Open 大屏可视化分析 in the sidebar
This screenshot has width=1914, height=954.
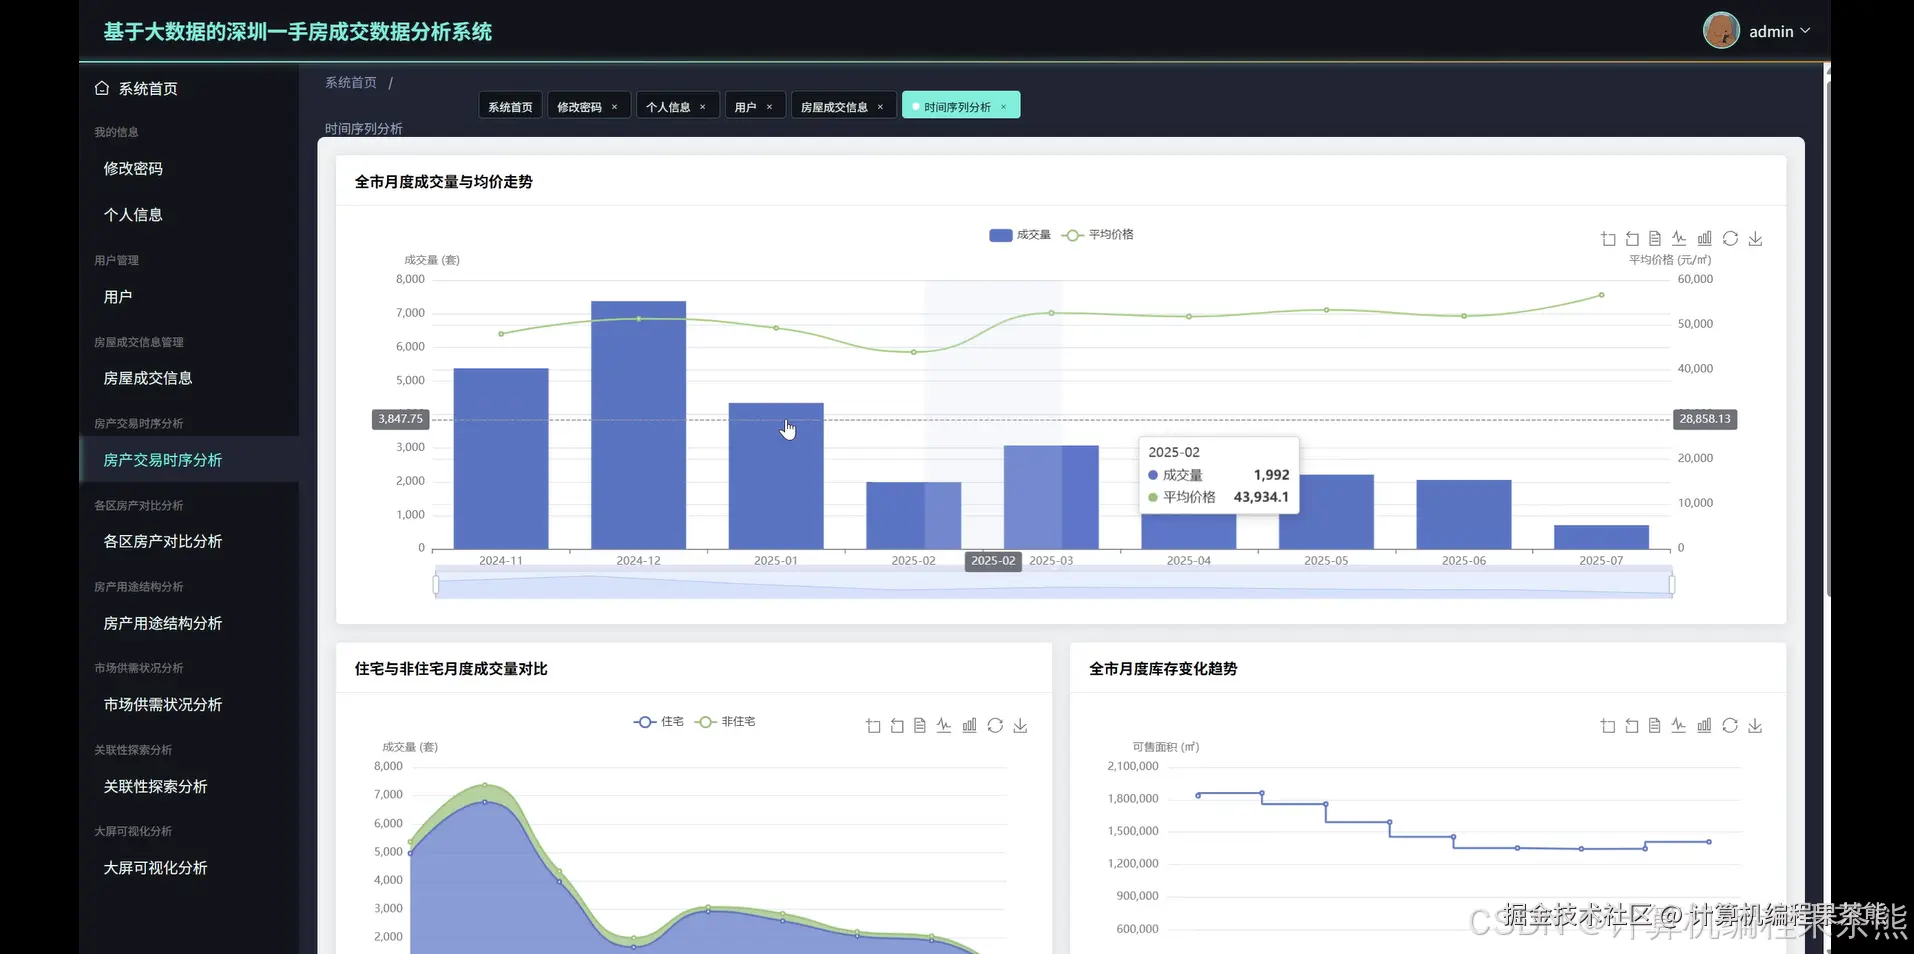click(x=189, y=868)
